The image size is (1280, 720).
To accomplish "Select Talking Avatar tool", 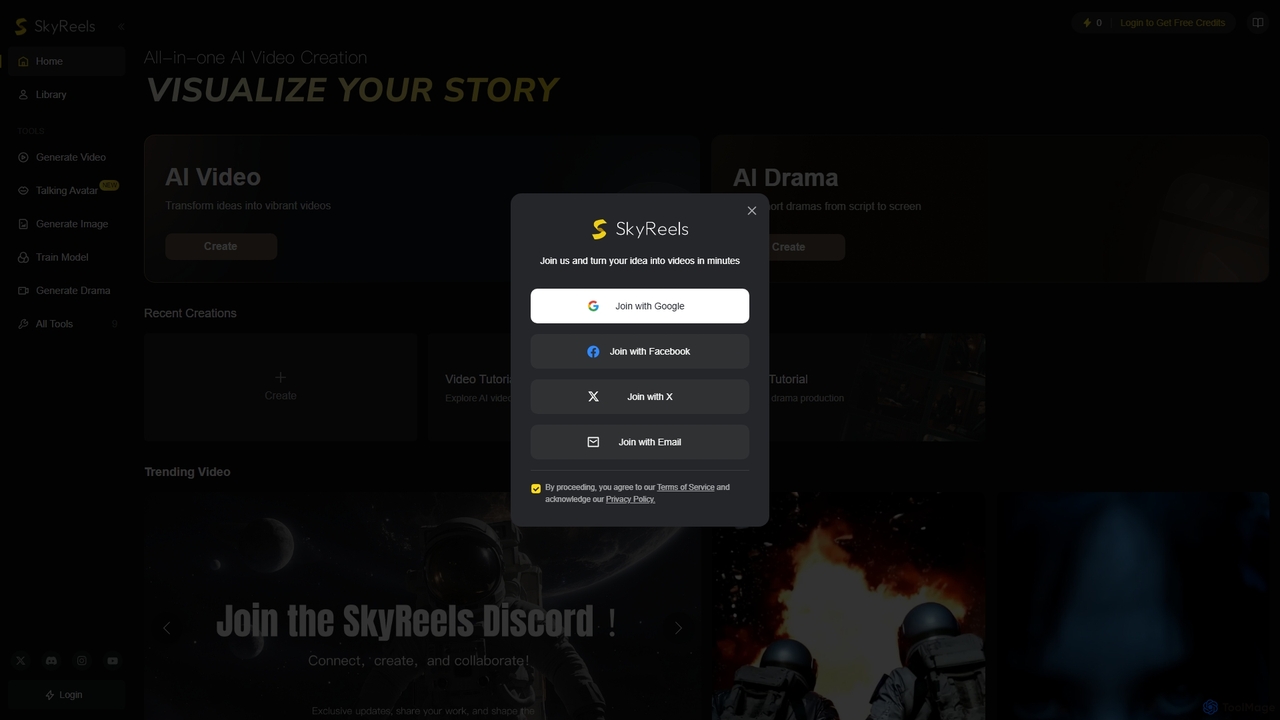I will coord(66,190).
